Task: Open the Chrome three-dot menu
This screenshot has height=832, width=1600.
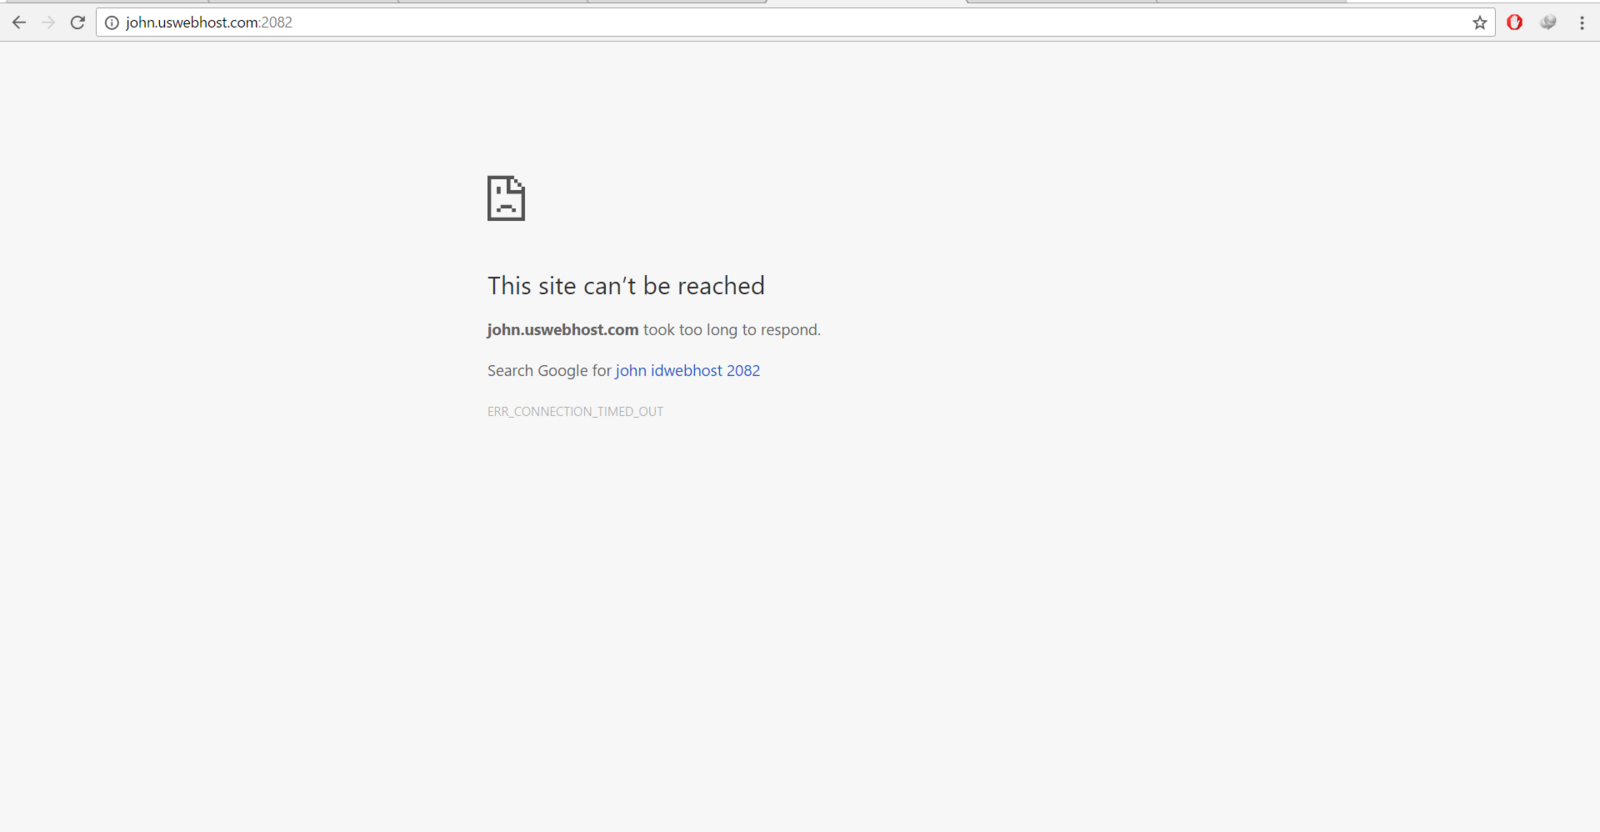Action: [x=1582, y=22]
